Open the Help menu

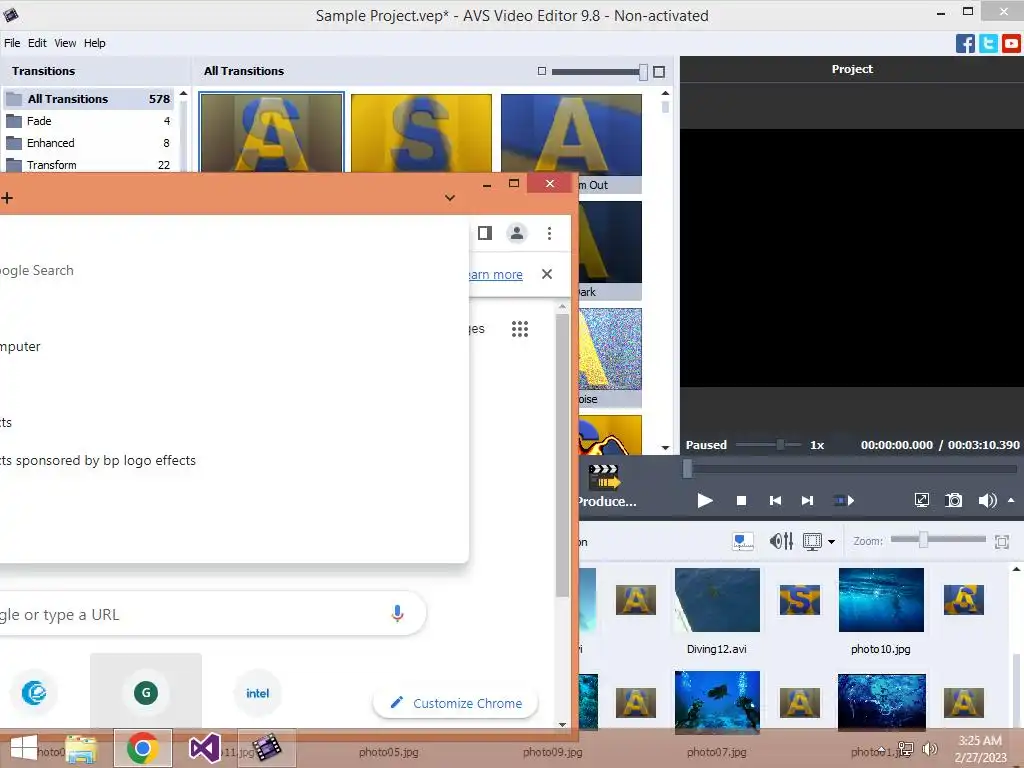[x=95, y=43]
